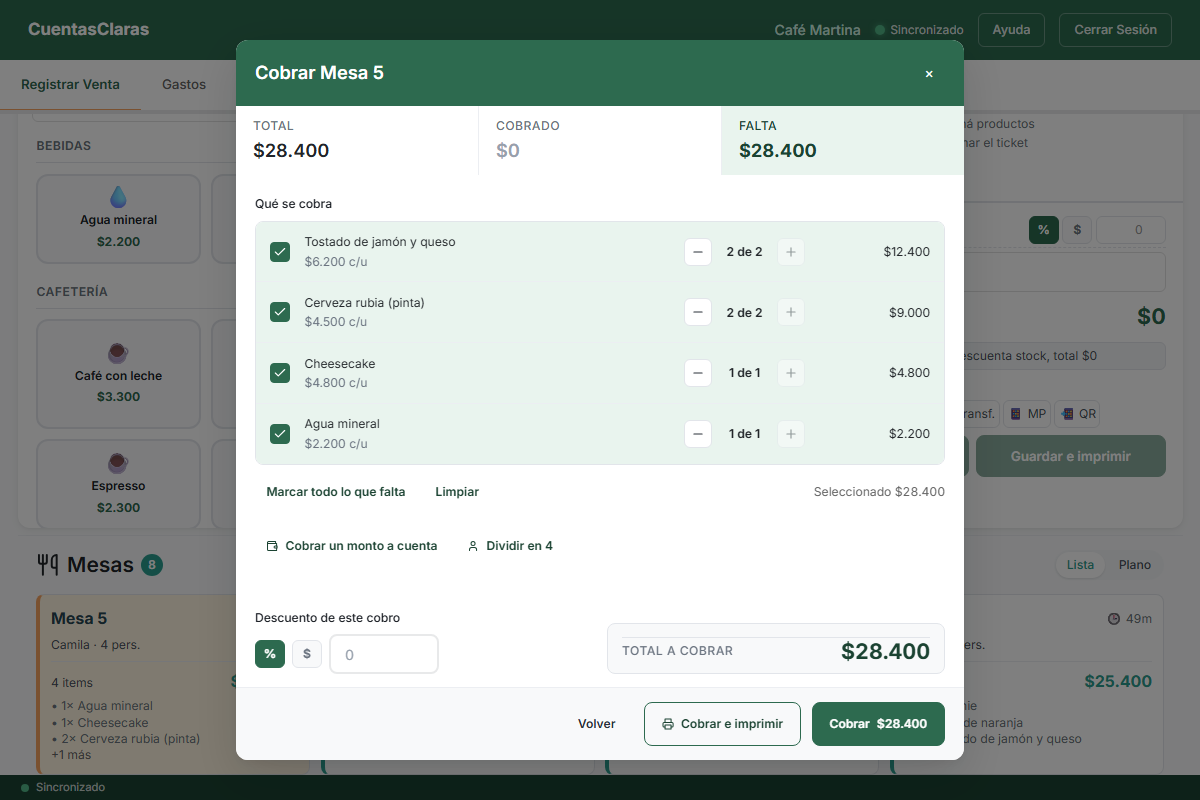Add the Café con leche product card

[119, 374]
